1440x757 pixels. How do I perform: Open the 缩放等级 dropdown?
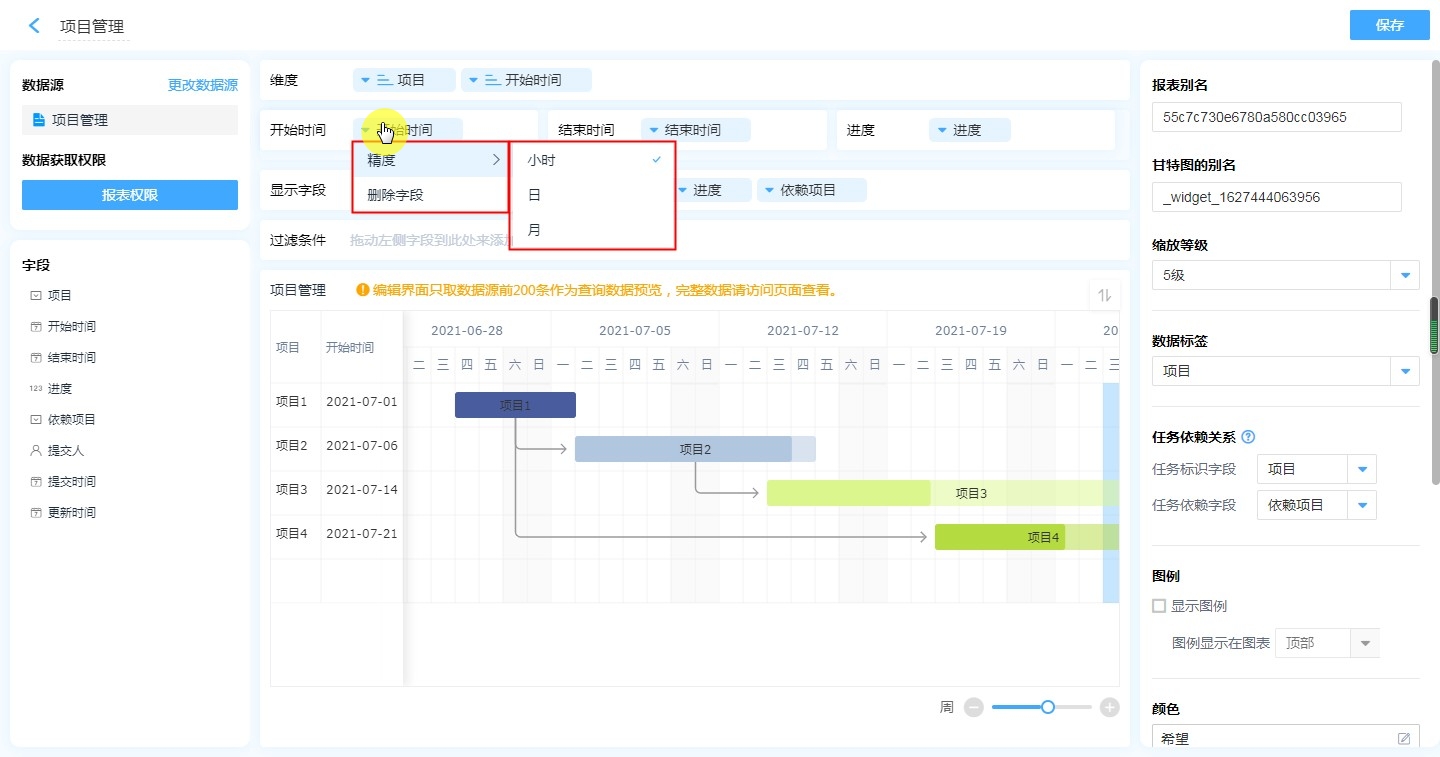click(1405, 275)
